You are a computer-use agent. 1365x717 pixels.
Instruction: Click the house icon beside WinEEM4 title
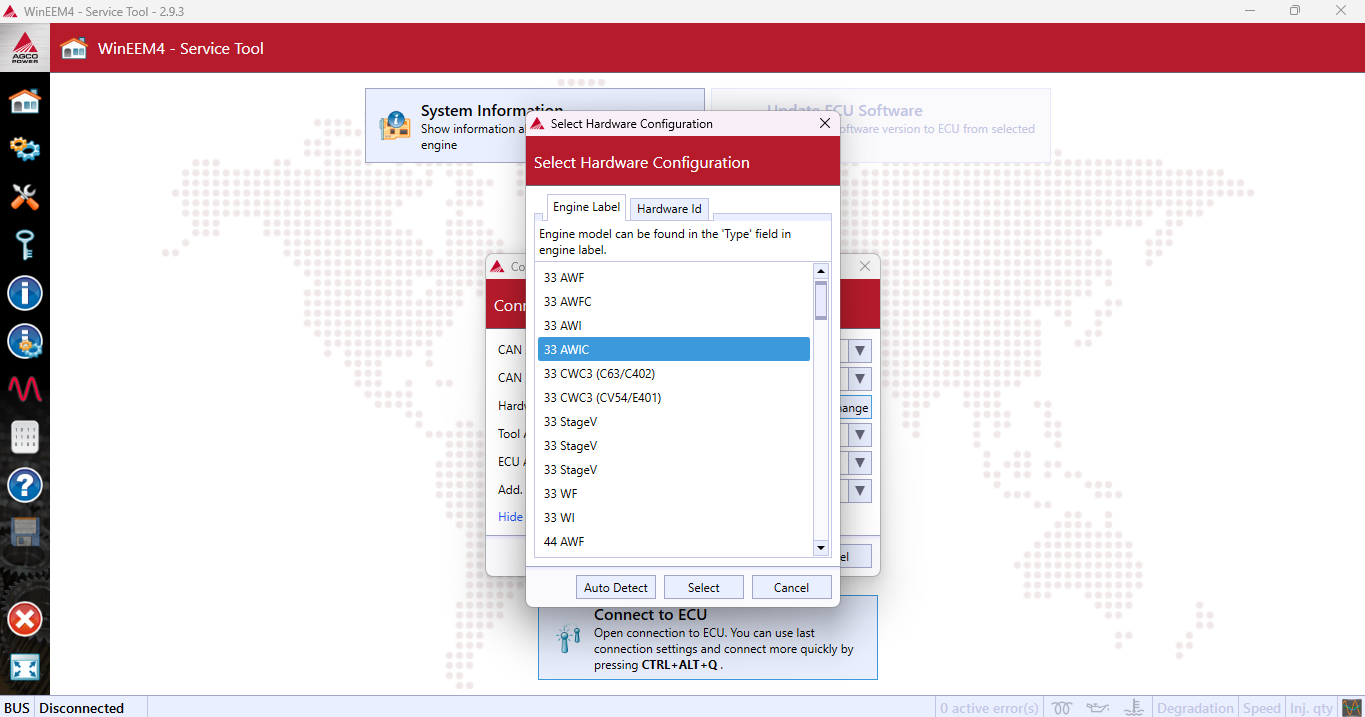pos(74,48)
